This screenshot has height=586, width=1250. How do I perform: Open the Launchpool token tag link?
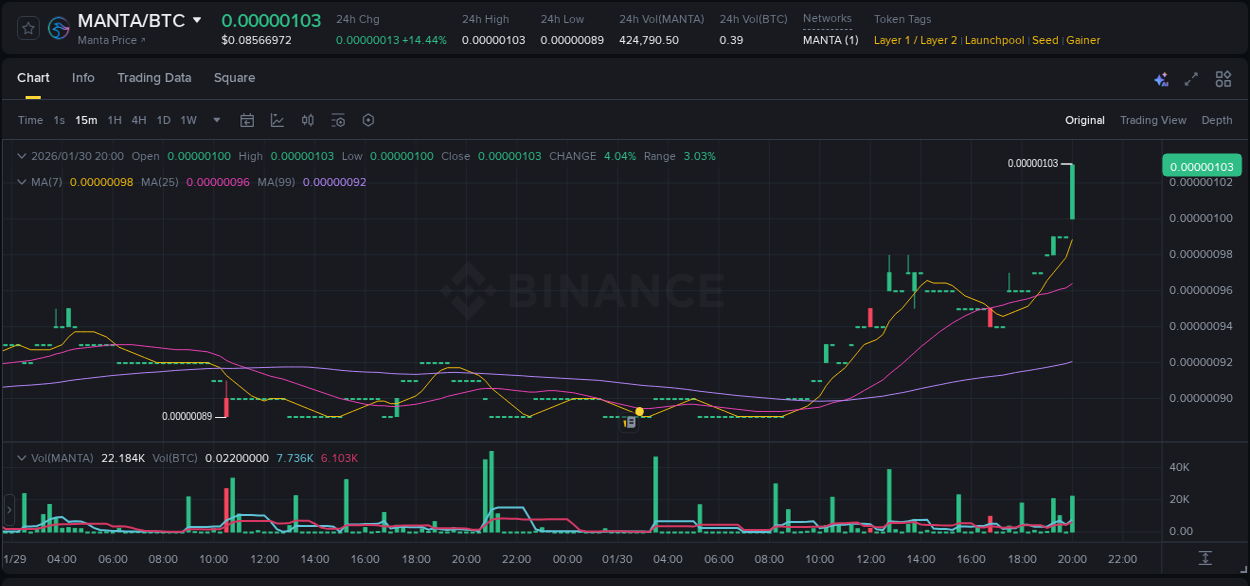point(994,40)
